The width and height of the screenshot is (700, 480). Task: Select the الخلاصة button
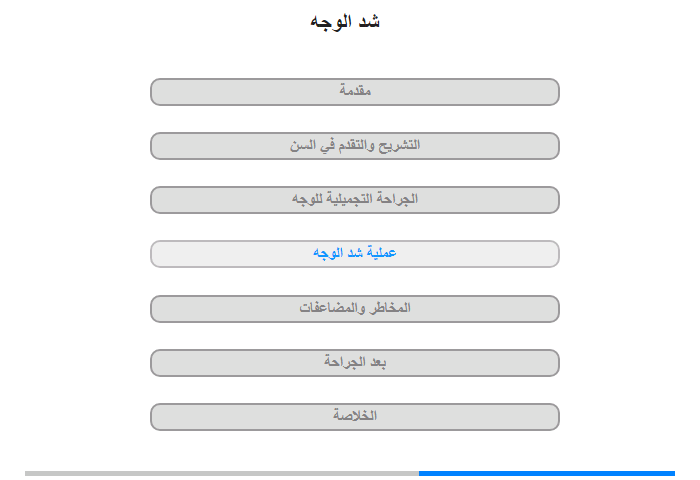354,417
